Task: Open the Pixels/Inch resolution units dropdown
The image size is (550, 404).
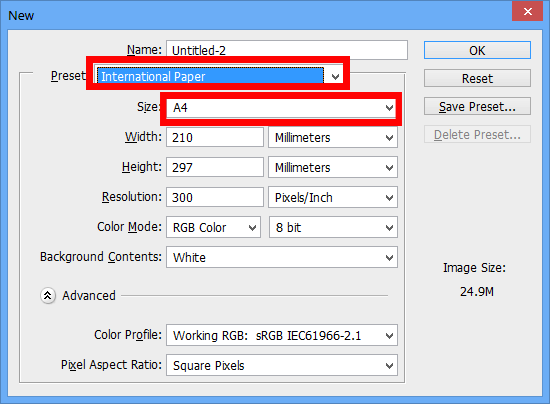Action: tap(333, 197)
